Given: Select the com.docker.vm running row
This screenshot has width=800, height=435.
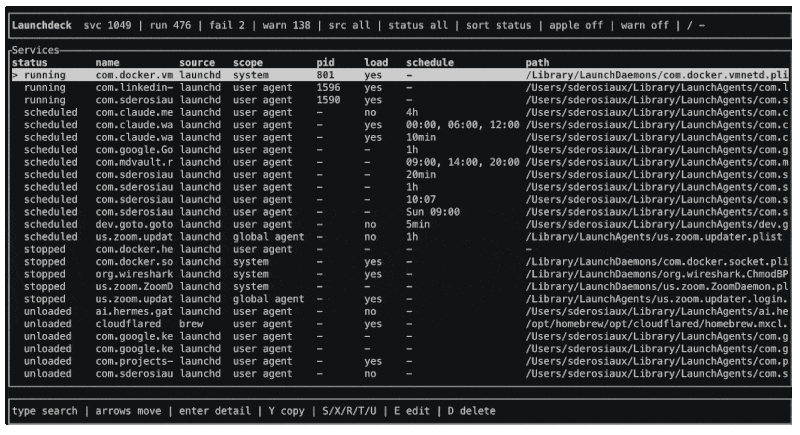Looking at the screenshot, I should point(400,75).
